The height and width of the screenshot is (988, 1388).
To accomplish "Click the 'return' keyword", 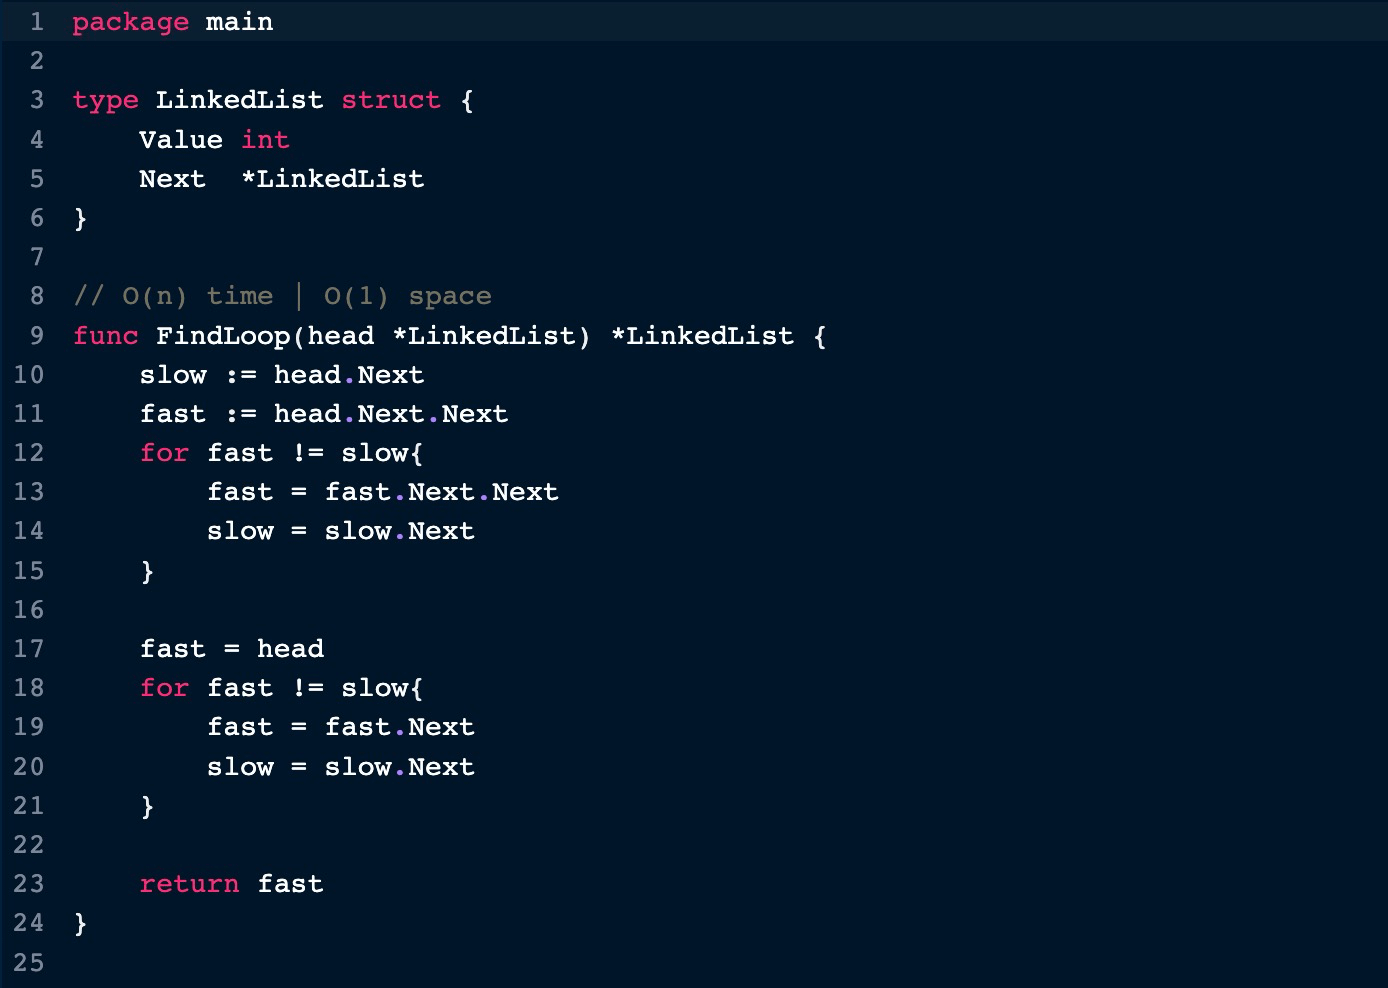I will (x=189, y=884).
